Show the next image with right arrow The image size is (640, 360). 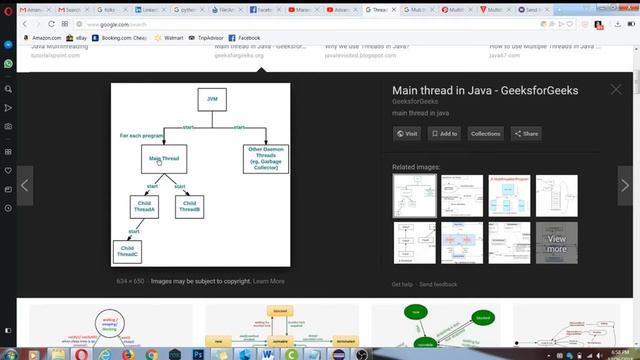[x=625, y=185]
